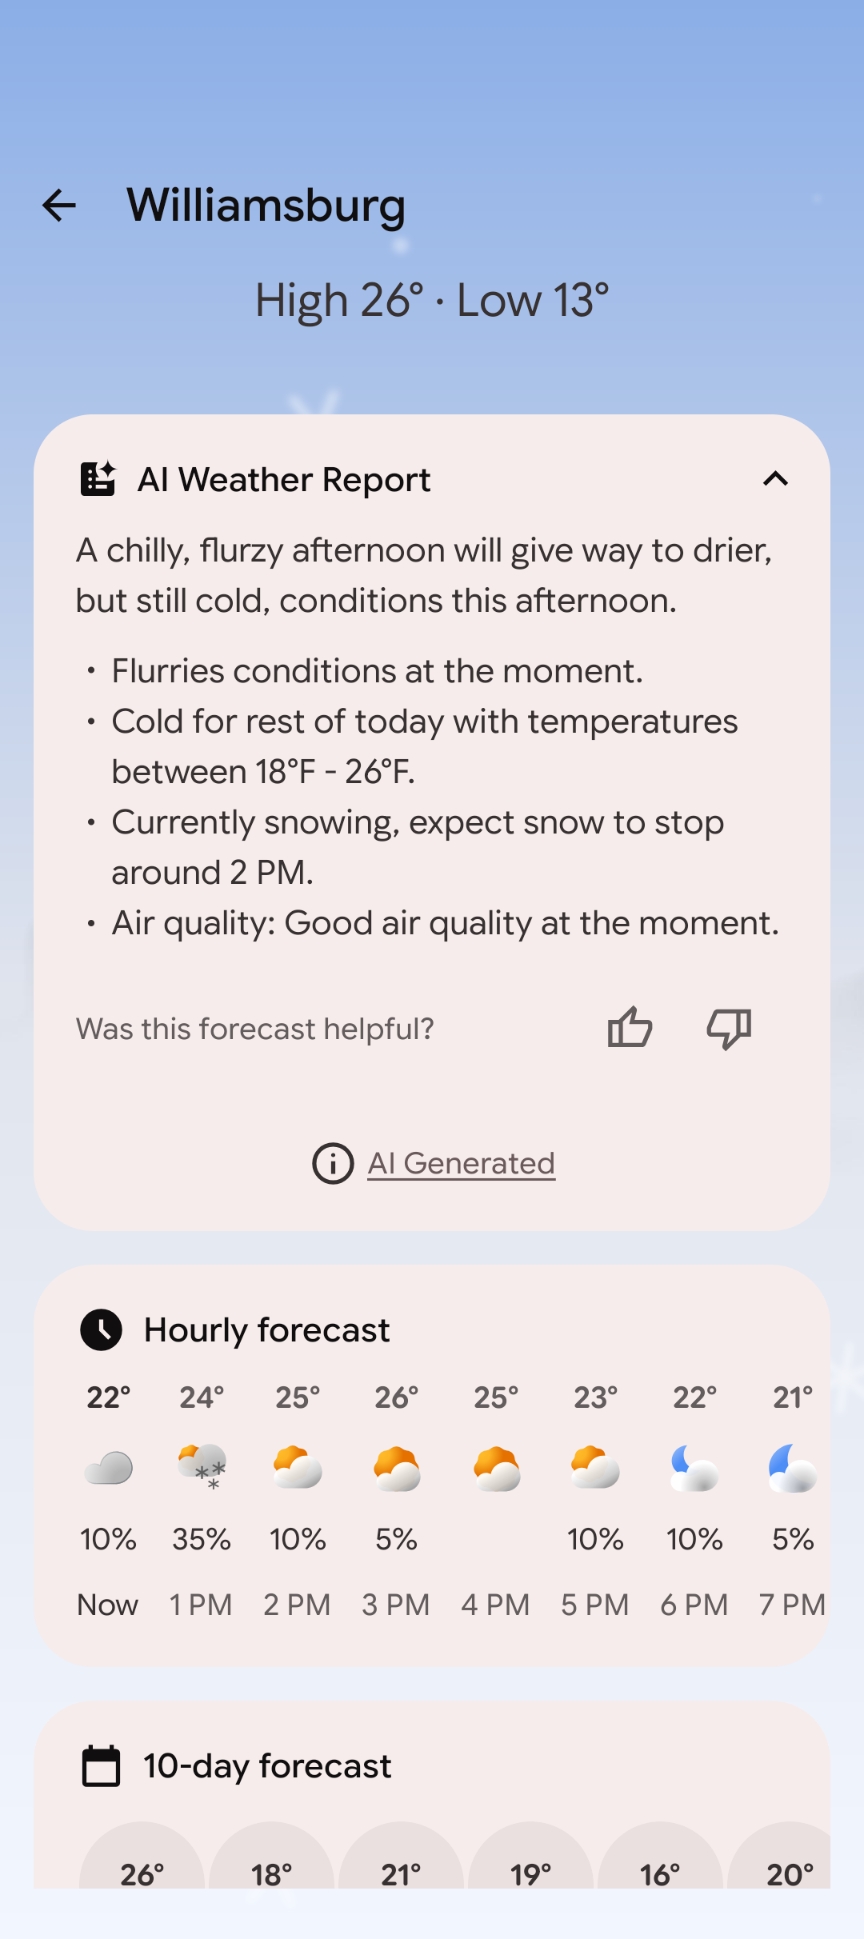
Task: Tap the partly cloudy night icon at 6 PM
Action: coord(694,1468)
